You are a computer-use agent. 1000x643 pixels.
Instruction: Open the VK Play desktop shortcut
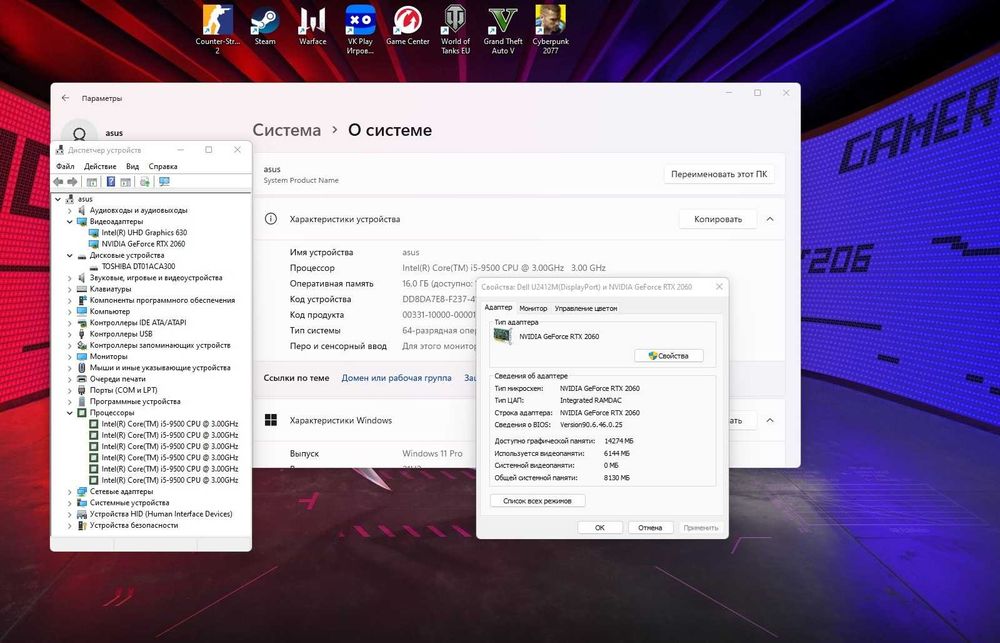[x=360, y=29]
